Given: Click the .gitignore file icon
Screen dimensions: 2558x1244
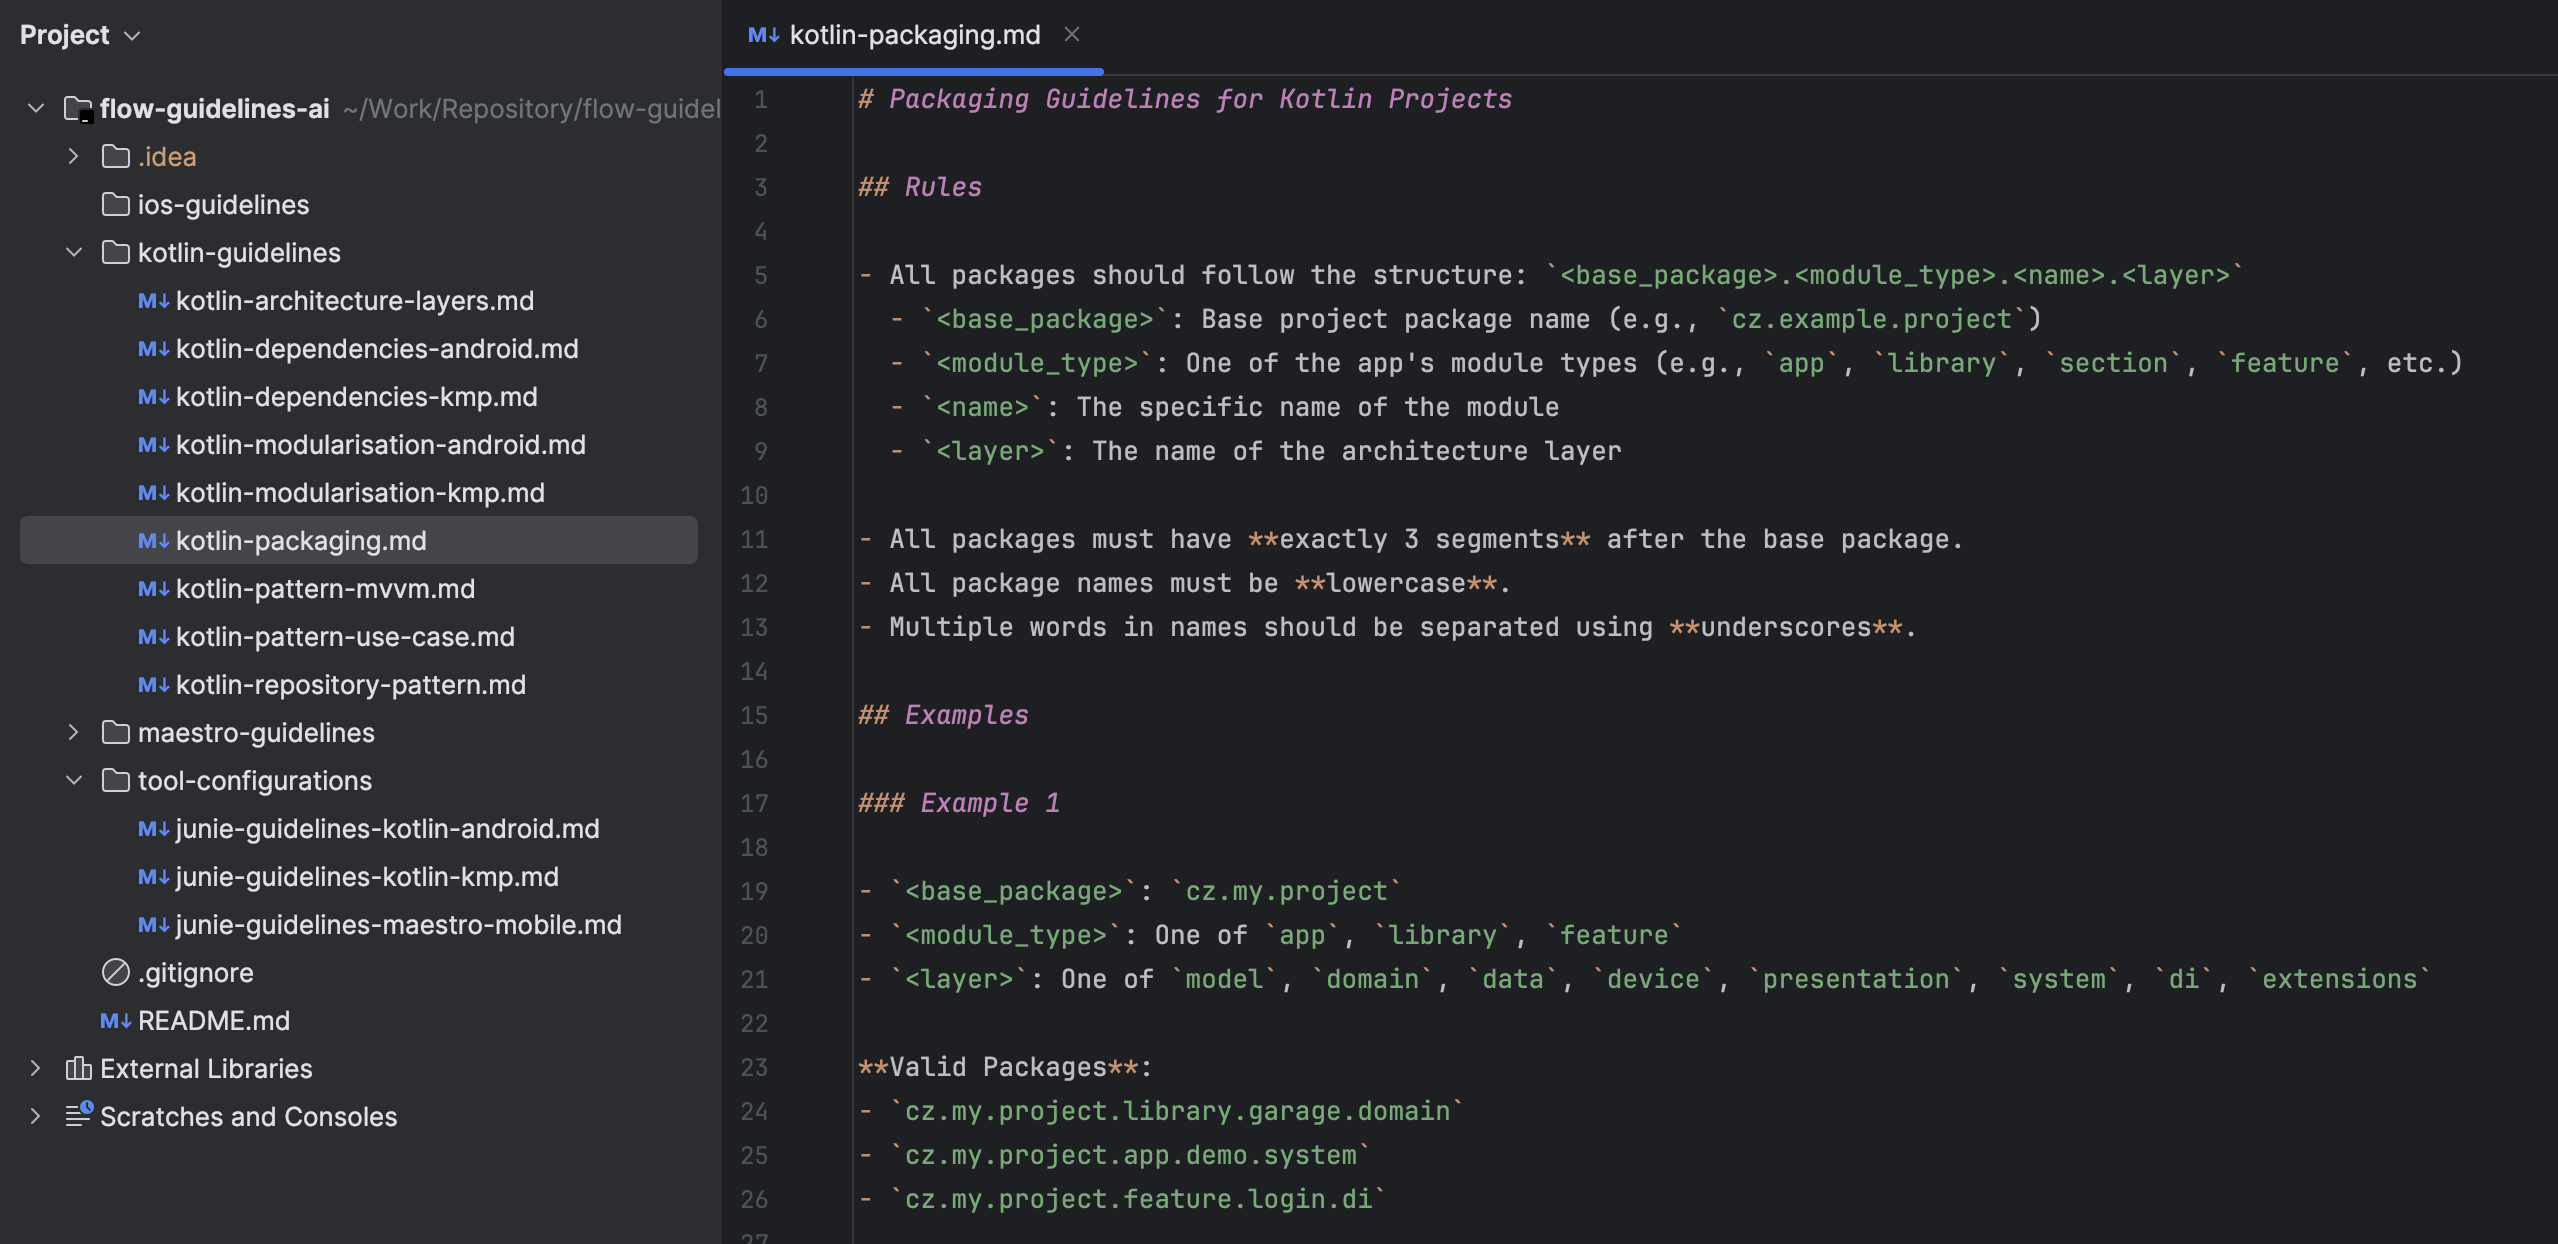Looking at the screenshot, I should [x=116, y=972].
